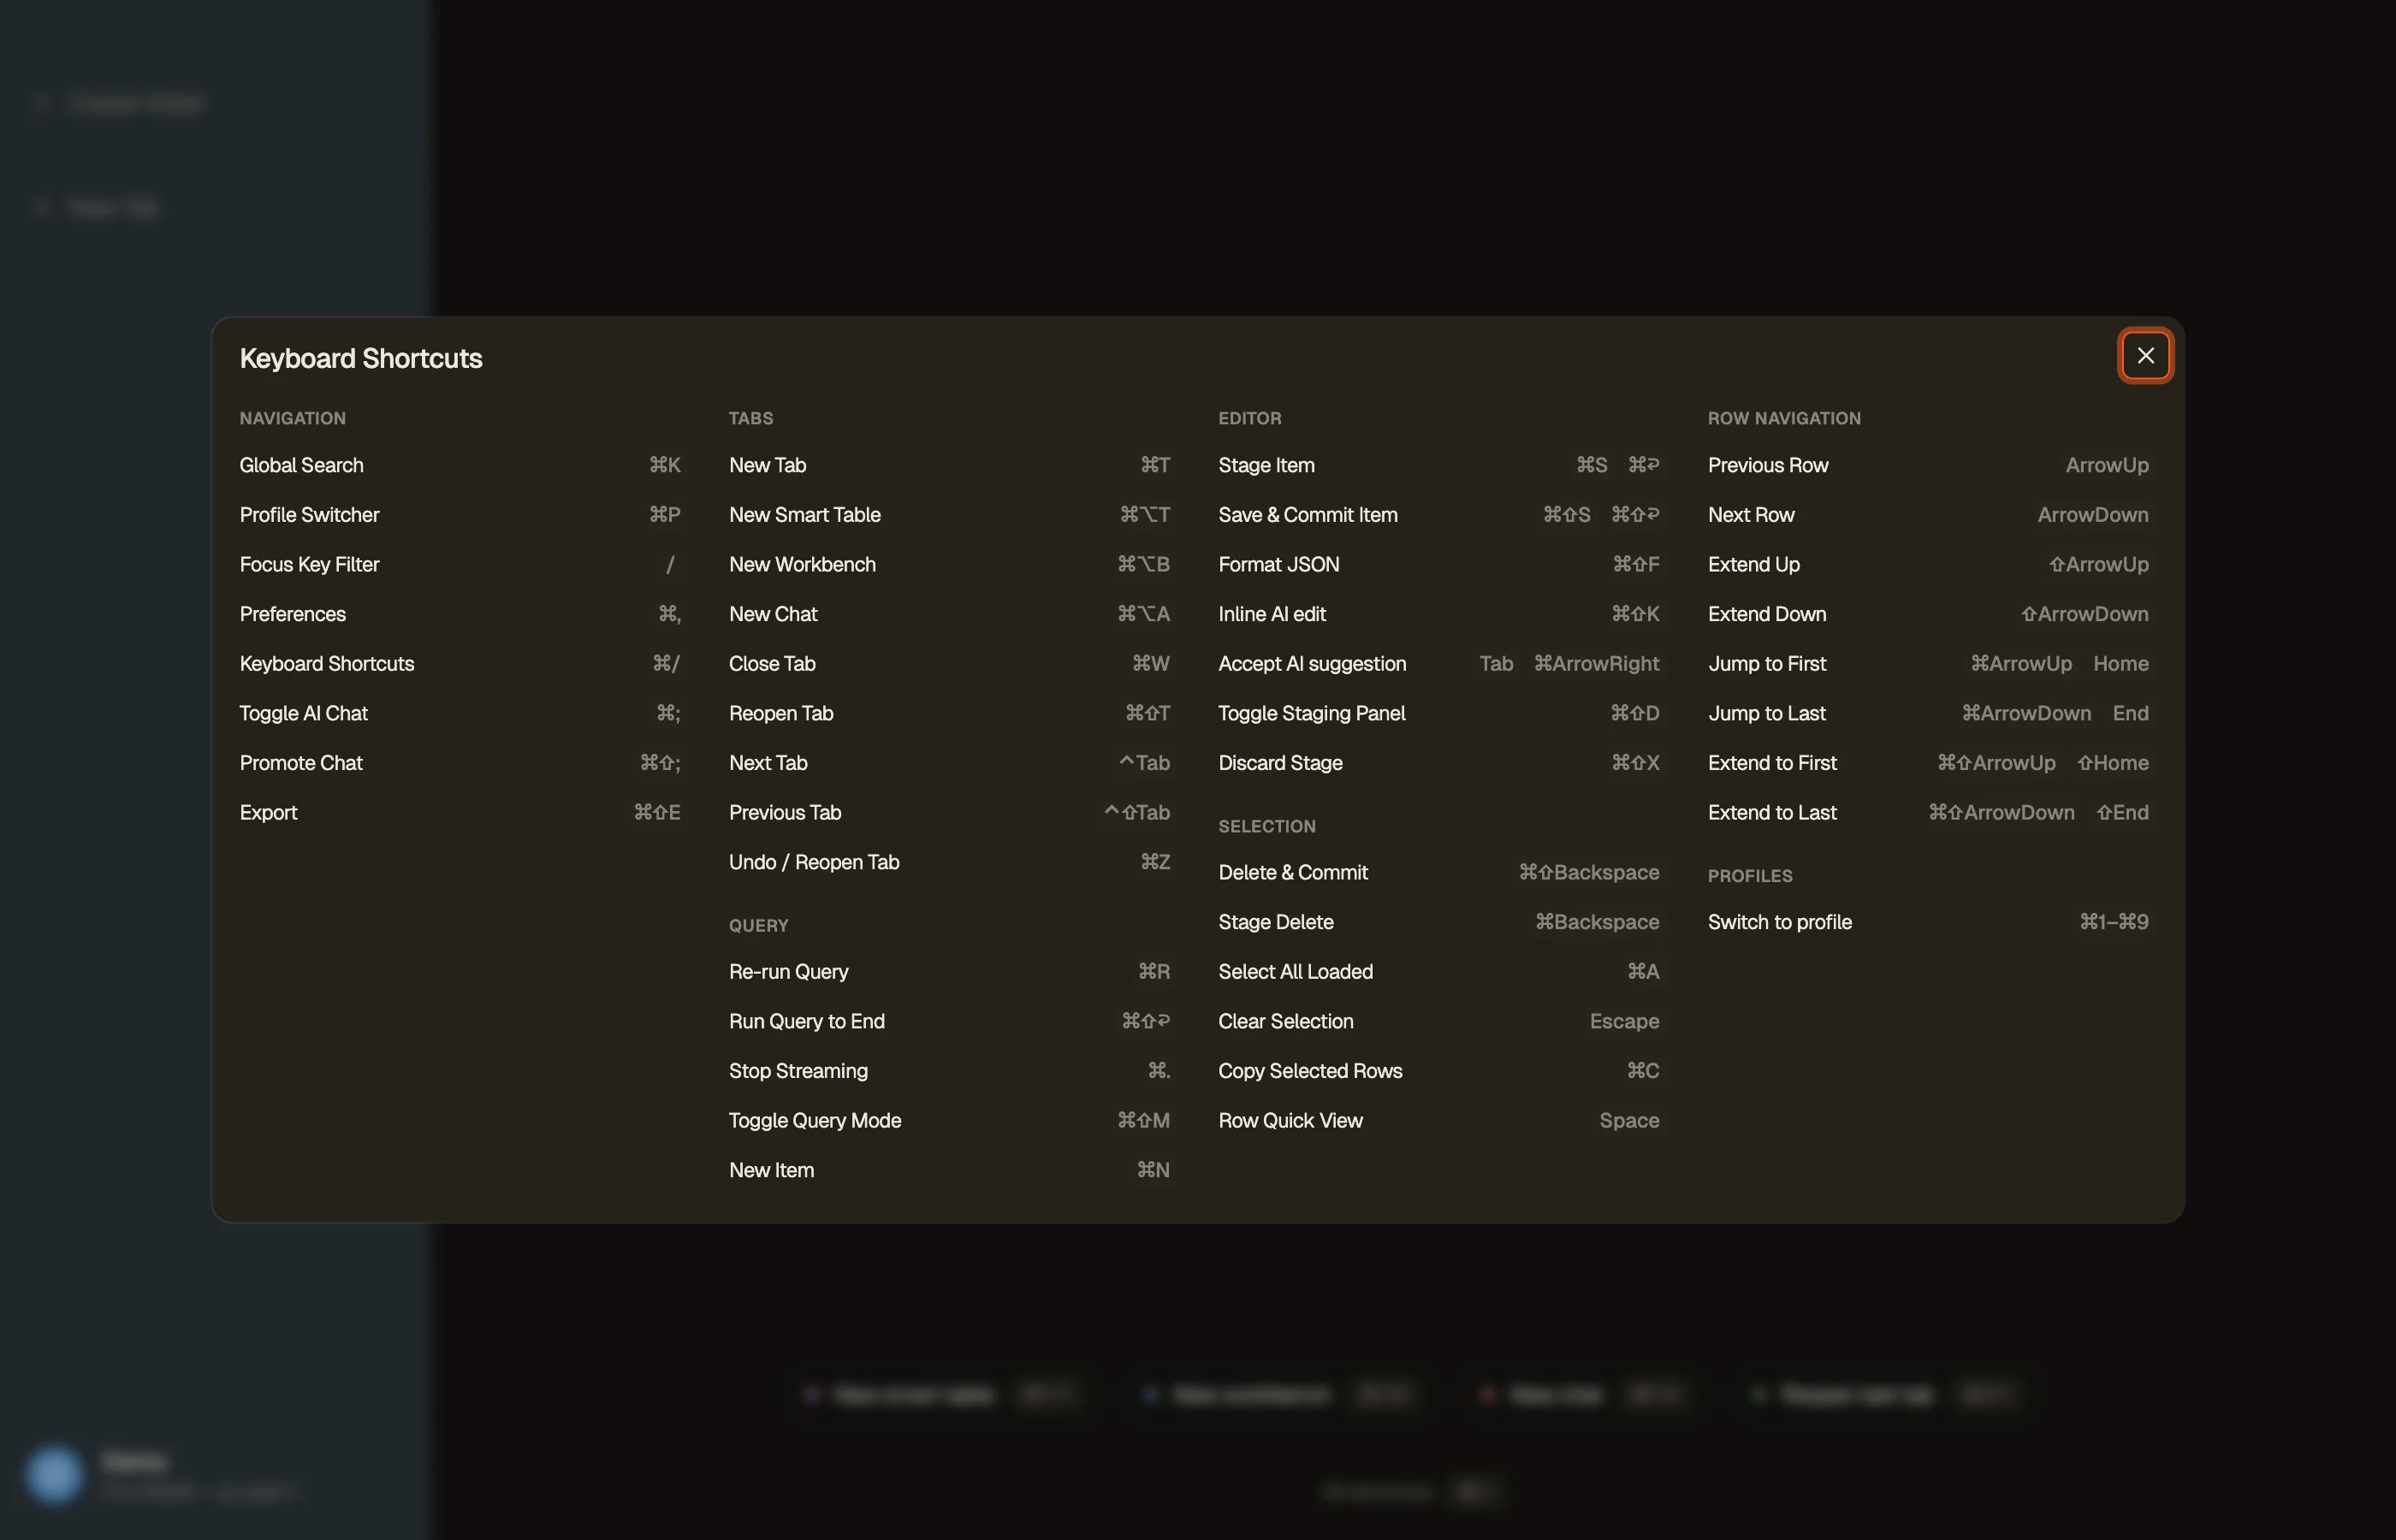Click the Focus Key Filter label
Viewport: 2396px width, 1540px height.
tap(309, 564)
